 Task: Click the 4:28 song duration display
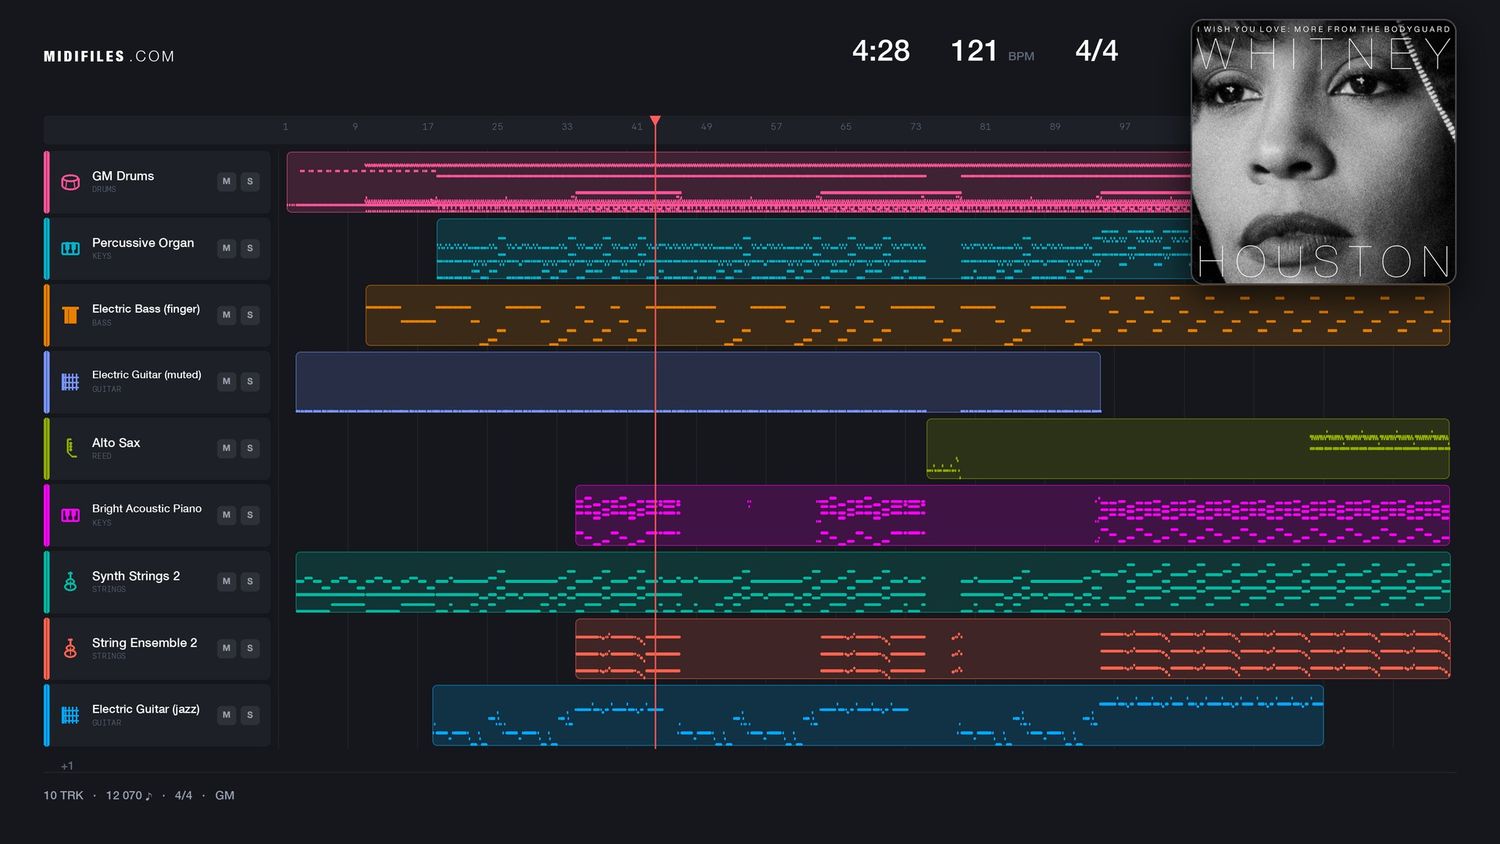(881, 51)
